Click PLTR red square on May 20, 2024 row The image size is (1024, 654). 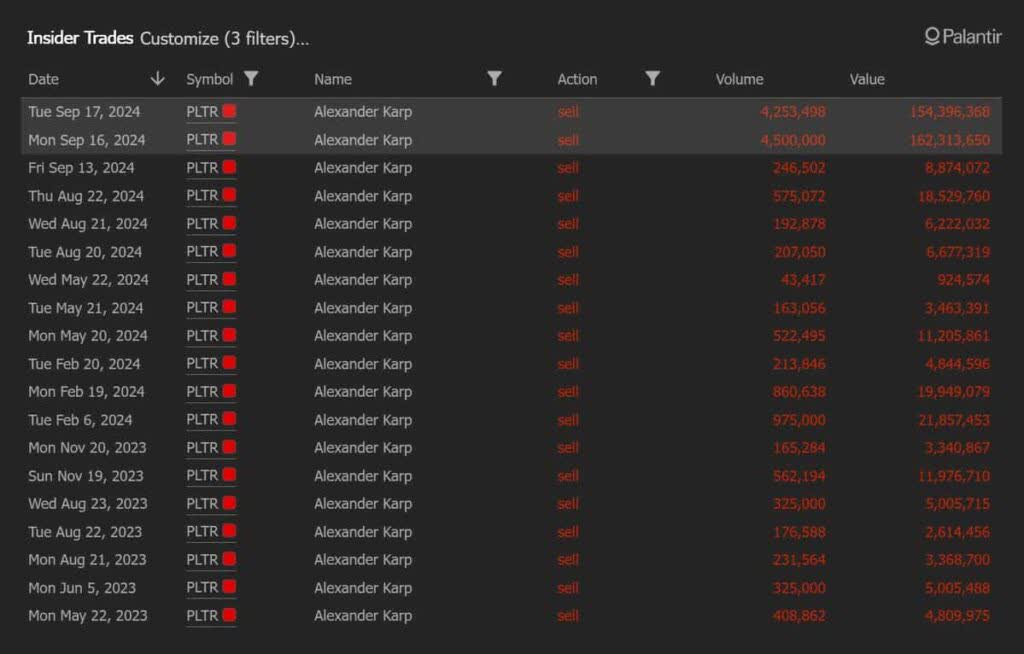tap(229, 335)
